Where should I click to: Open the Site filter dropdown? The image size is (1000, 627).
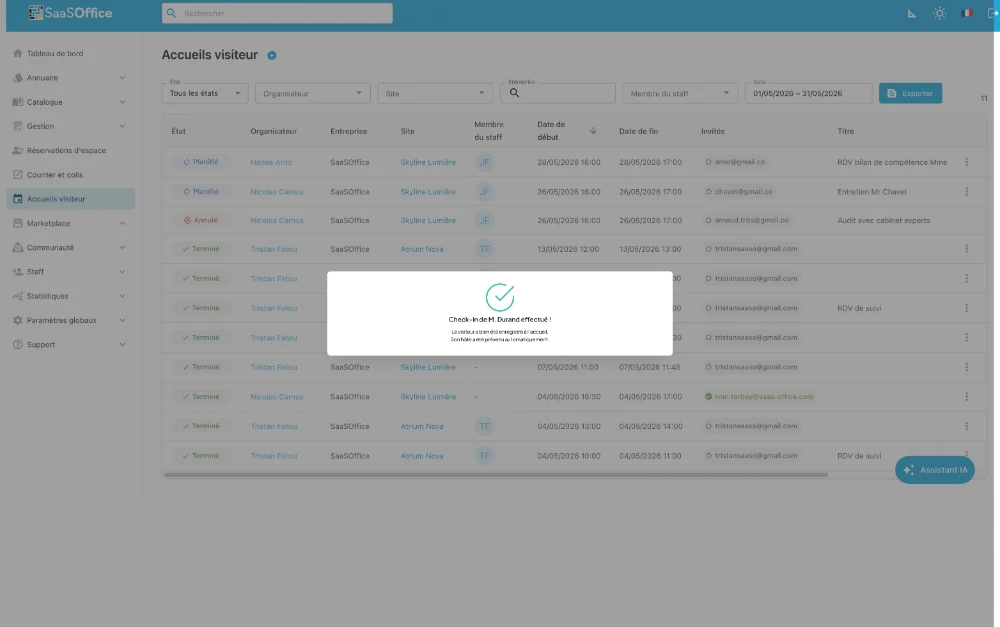tap(435, 93)
